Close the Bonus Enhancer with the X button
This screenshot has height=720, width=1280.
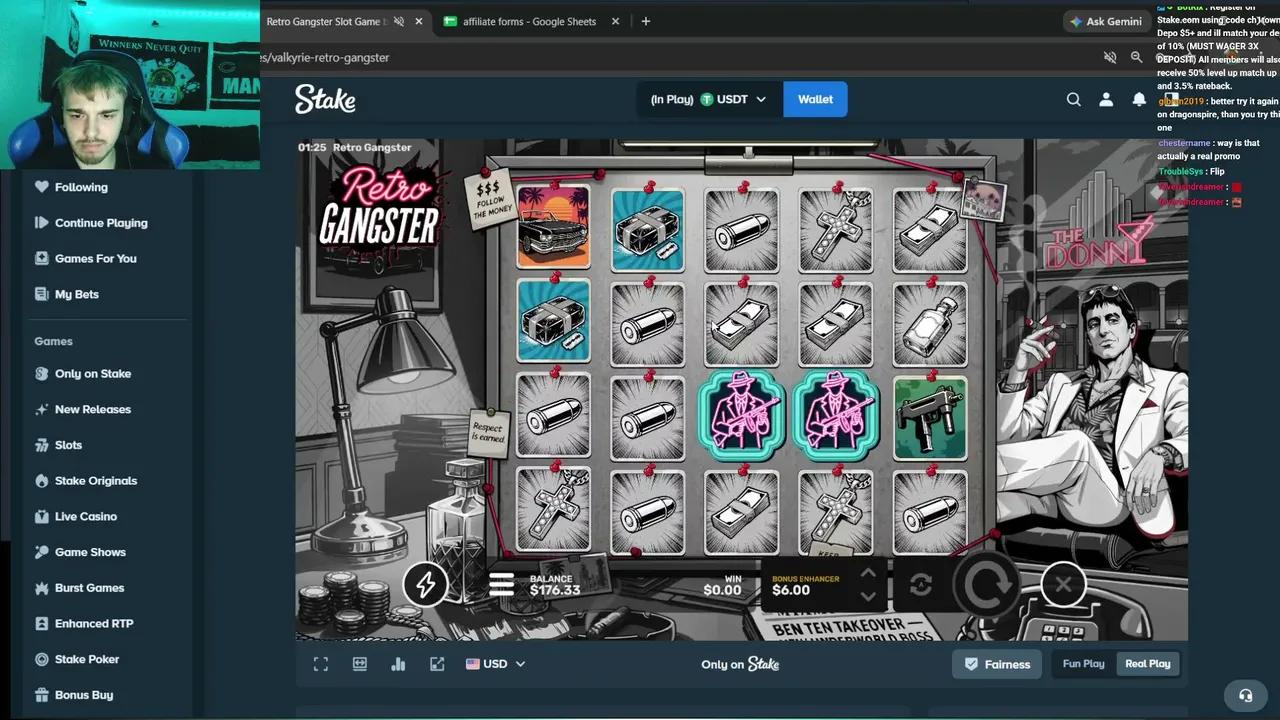click(x=1063, y=584)
